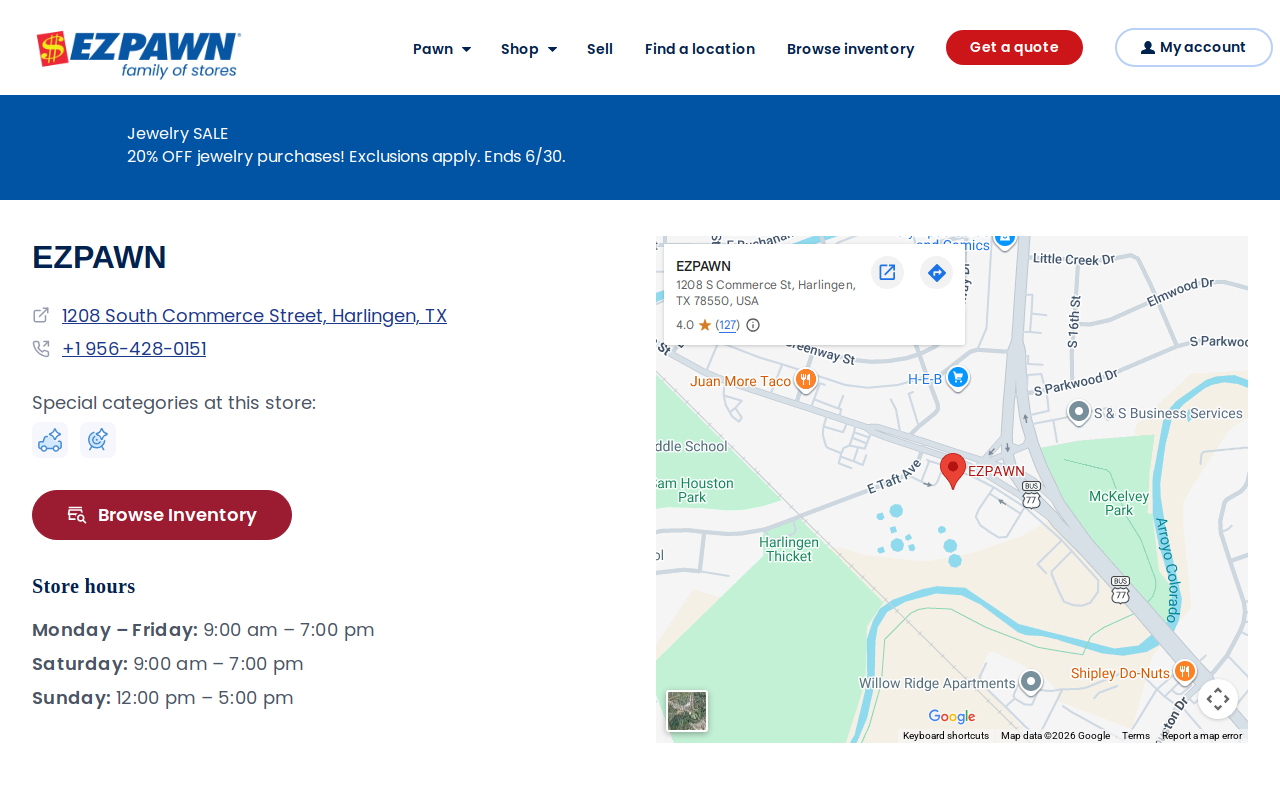Select the Shipley Do-Nuts restaurant marker
This screenshot has height=800, width=1280.
pos(1185,671)
